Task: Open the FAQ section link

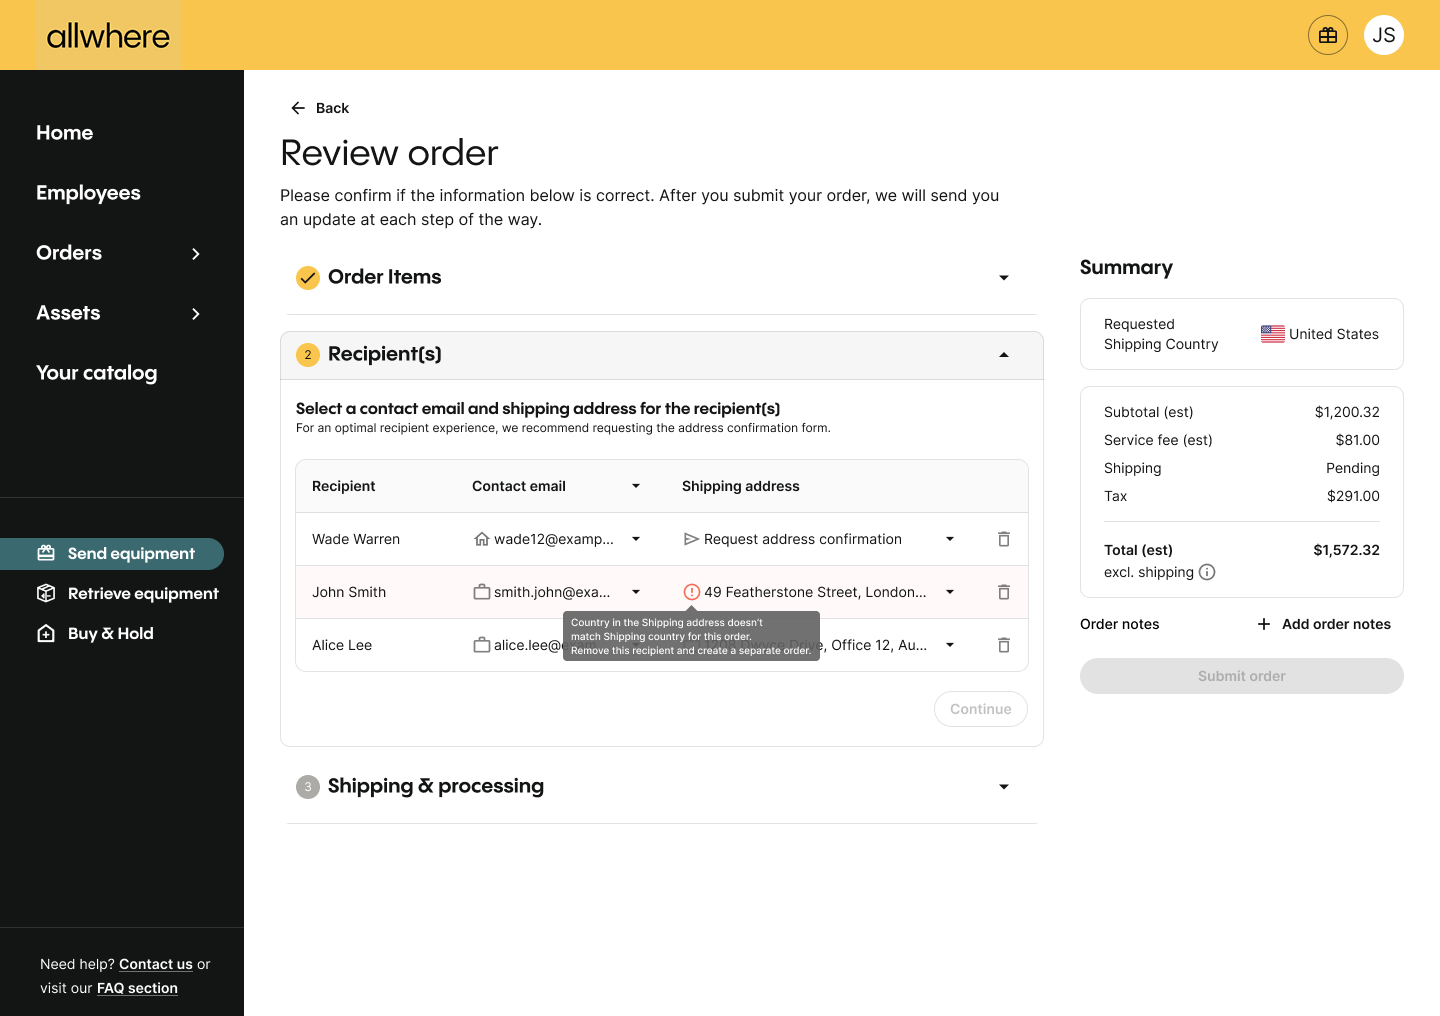Action: (137, 988)
